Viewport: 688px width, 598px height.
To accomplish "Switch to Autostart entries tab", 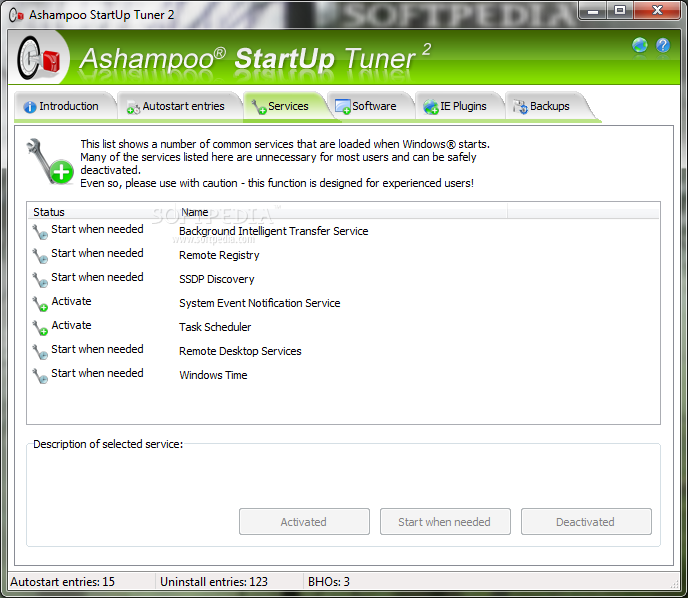I will 180,106.
